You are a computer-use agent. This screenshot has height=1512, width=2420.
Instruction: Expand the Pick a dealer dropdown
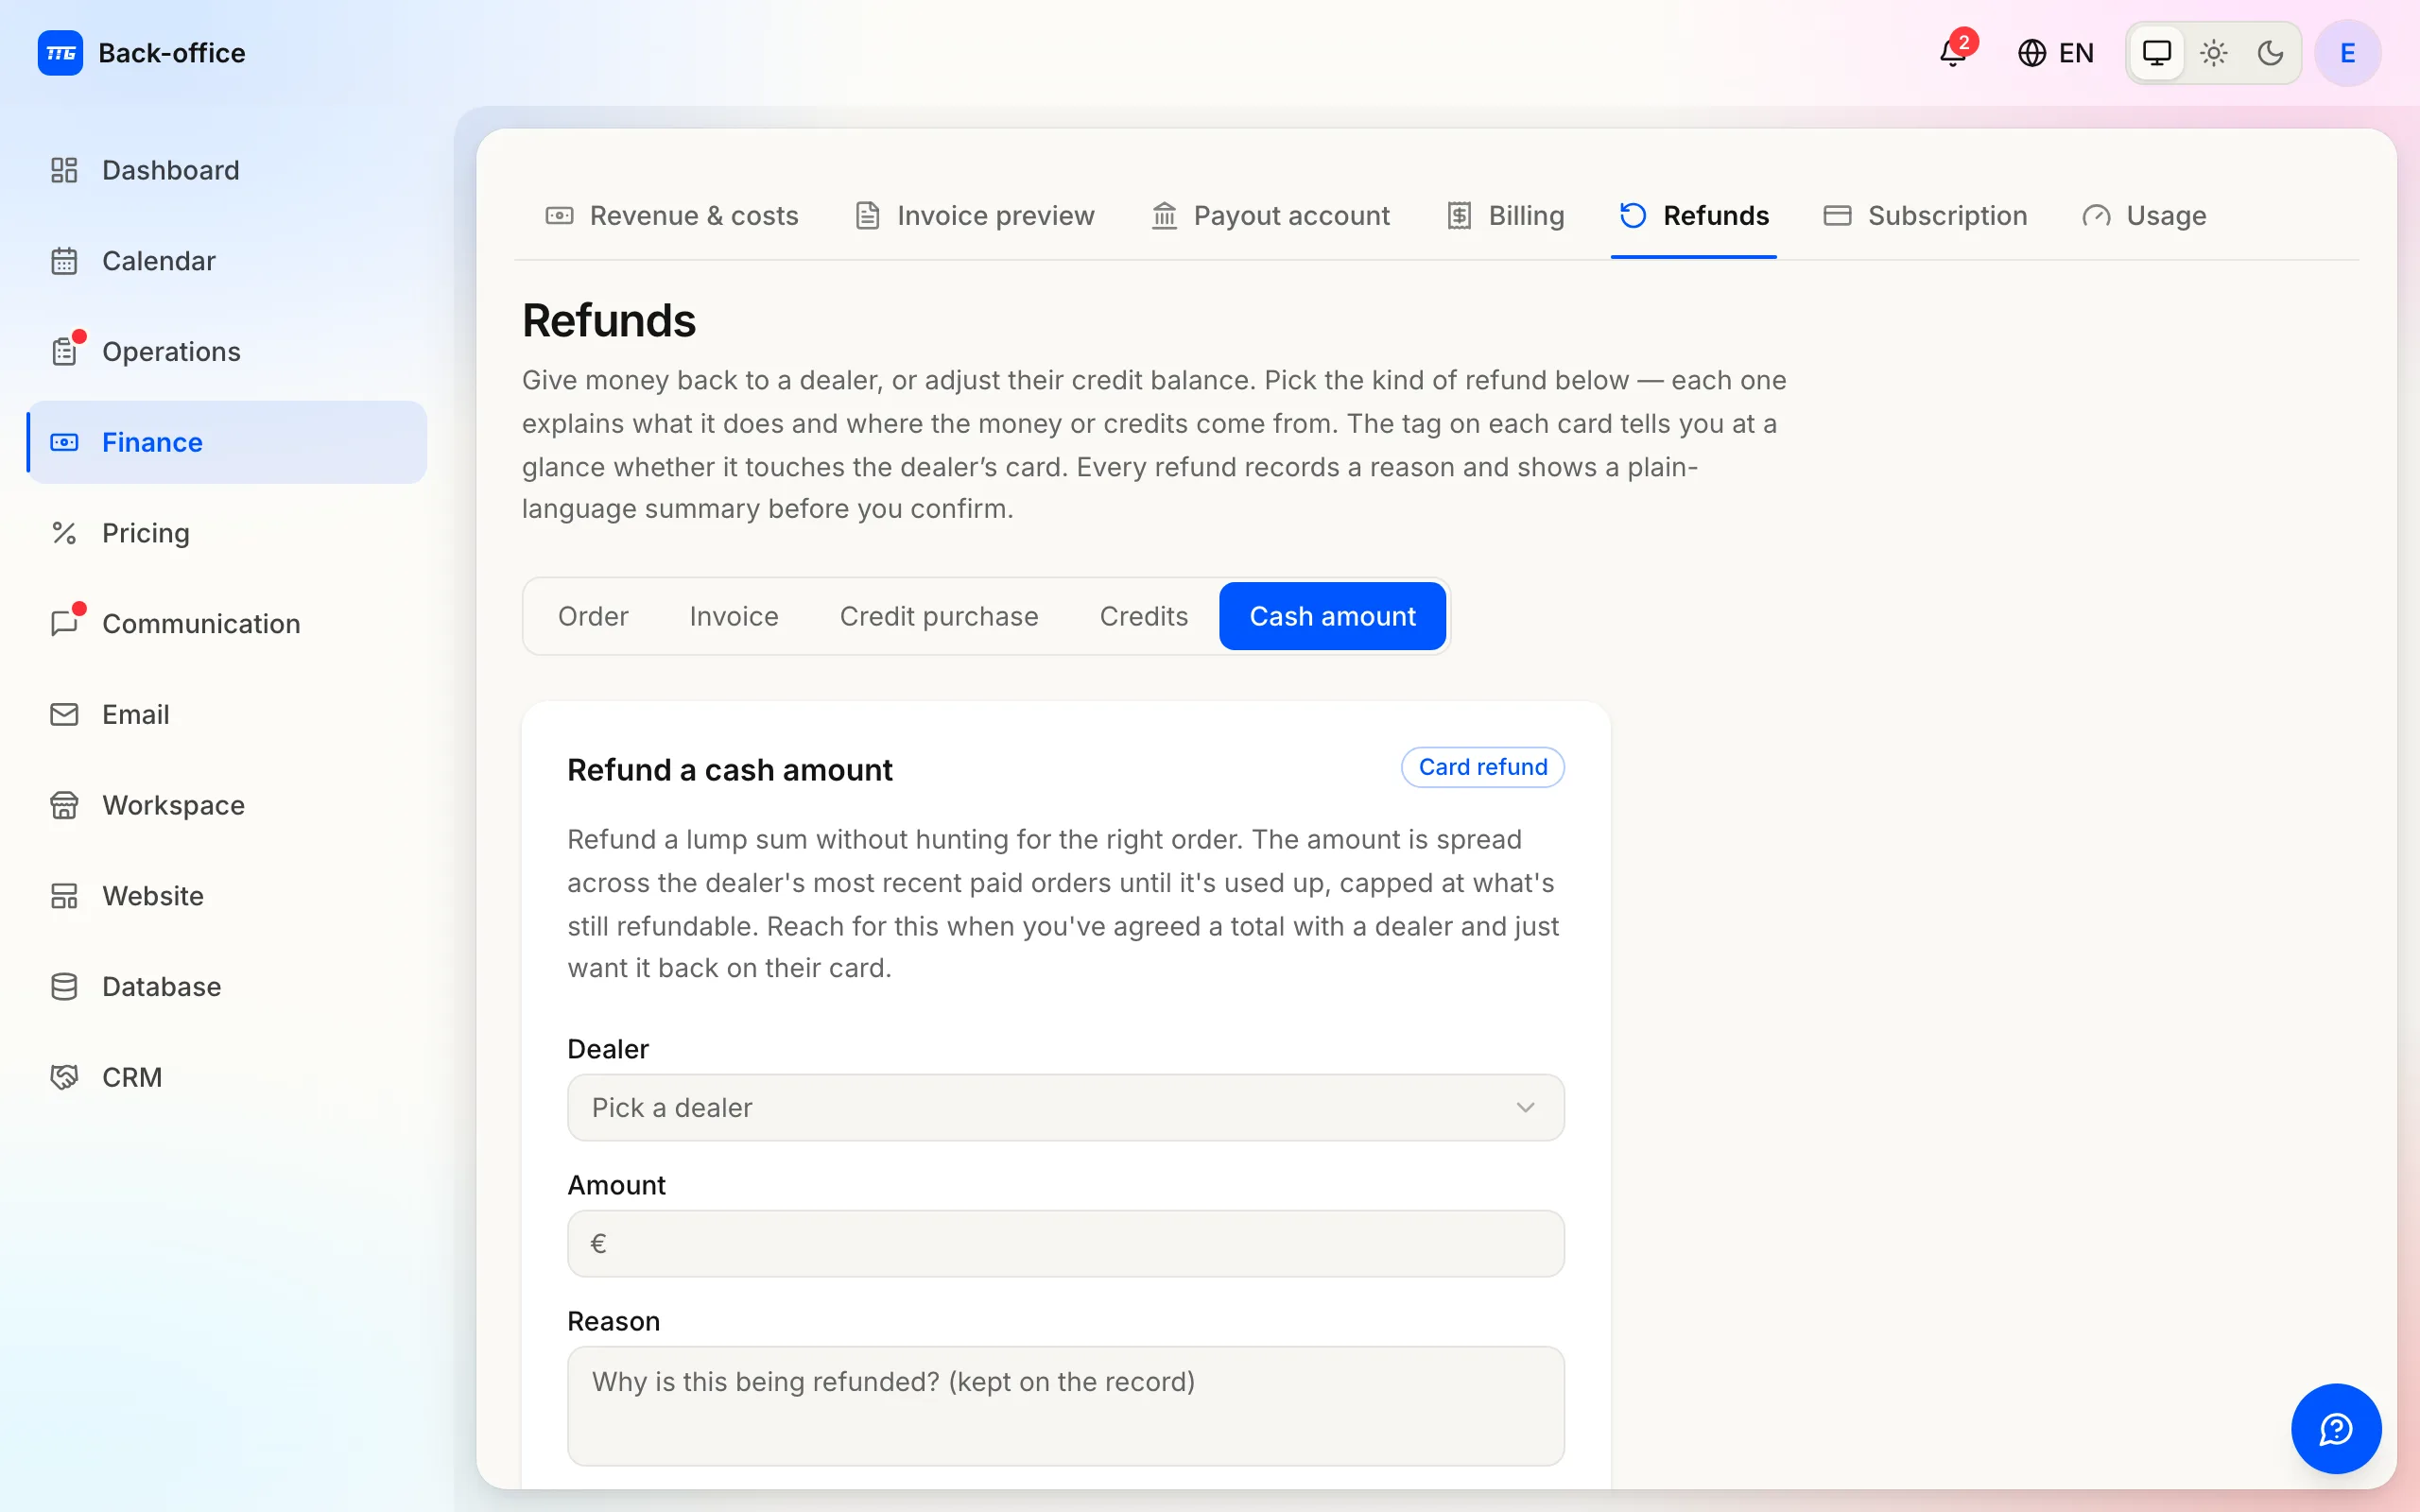[1065, 1108]
